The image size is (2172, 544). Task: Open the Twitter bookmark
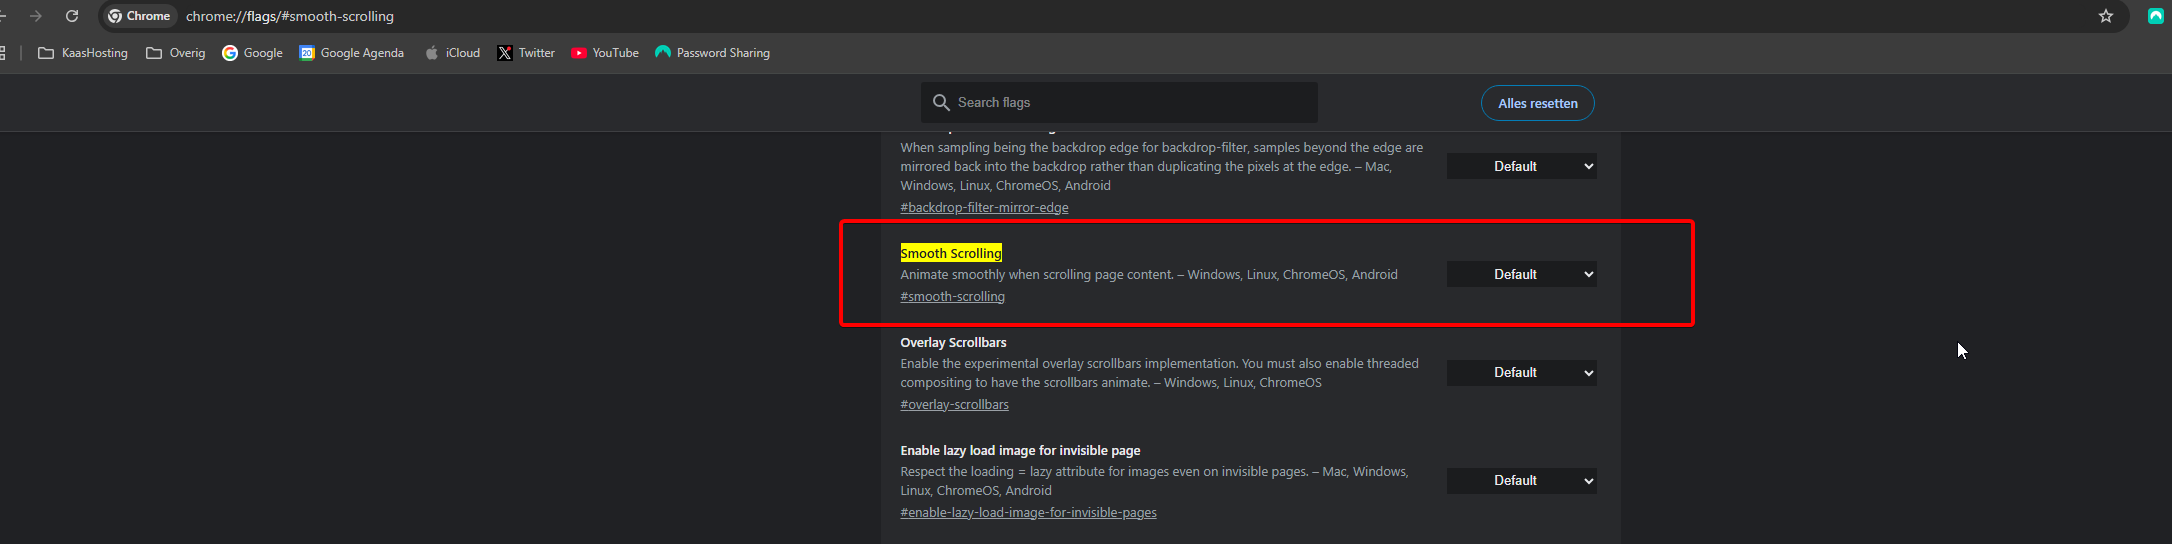click(526, 53)
